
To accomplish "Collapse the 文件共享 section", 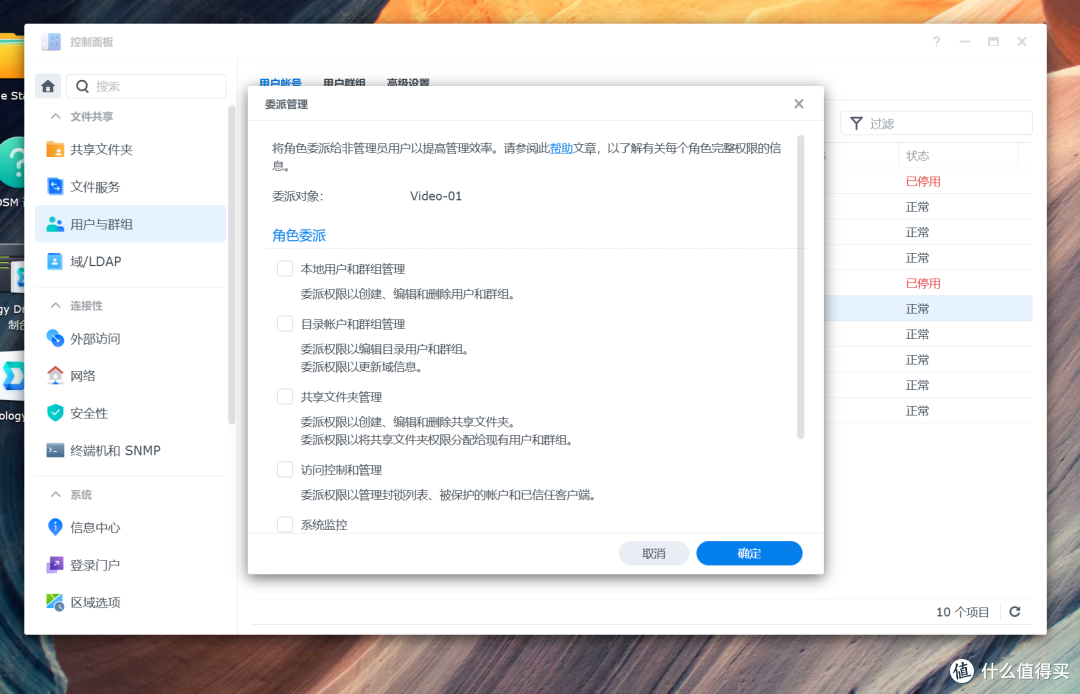I will tap(56, 116).
